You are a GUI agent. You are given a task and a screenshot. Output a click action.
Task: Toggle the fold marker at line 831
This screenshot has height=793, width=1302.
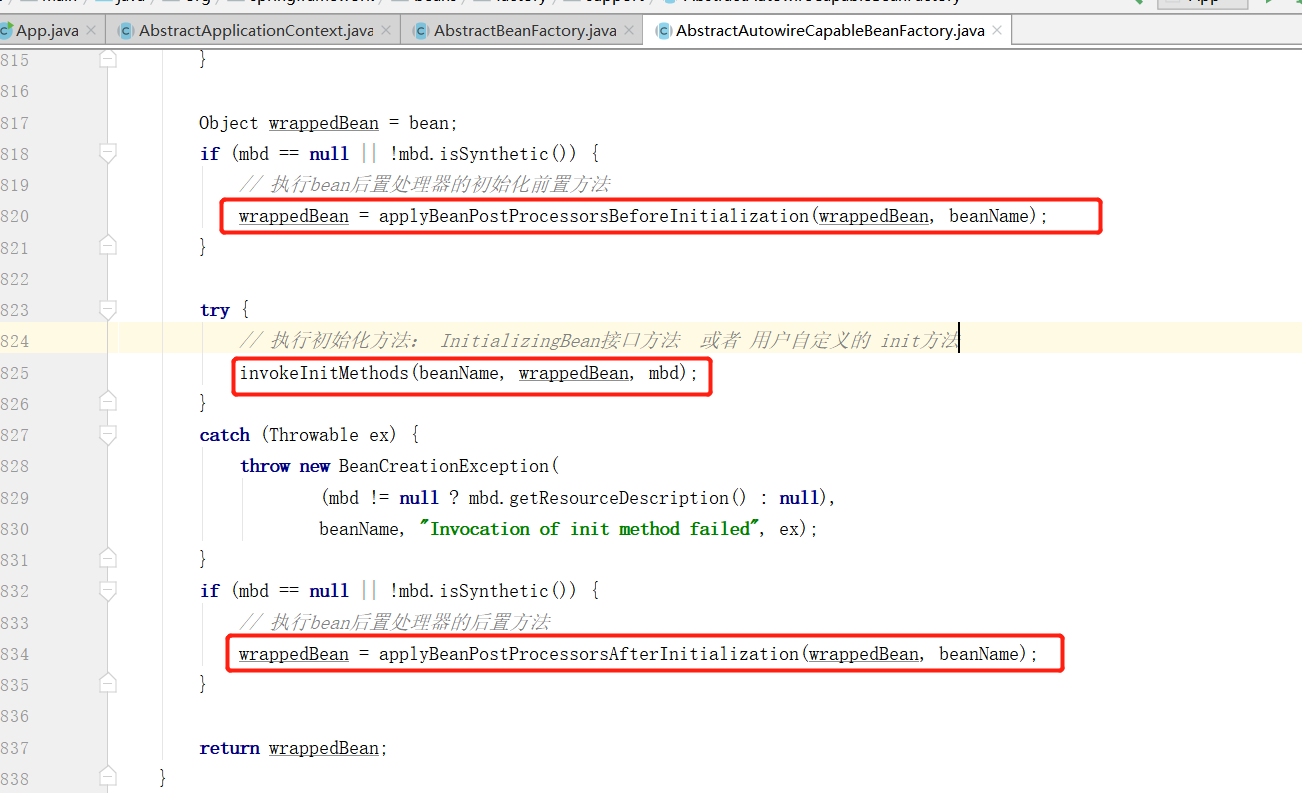[x=108, y=559]
